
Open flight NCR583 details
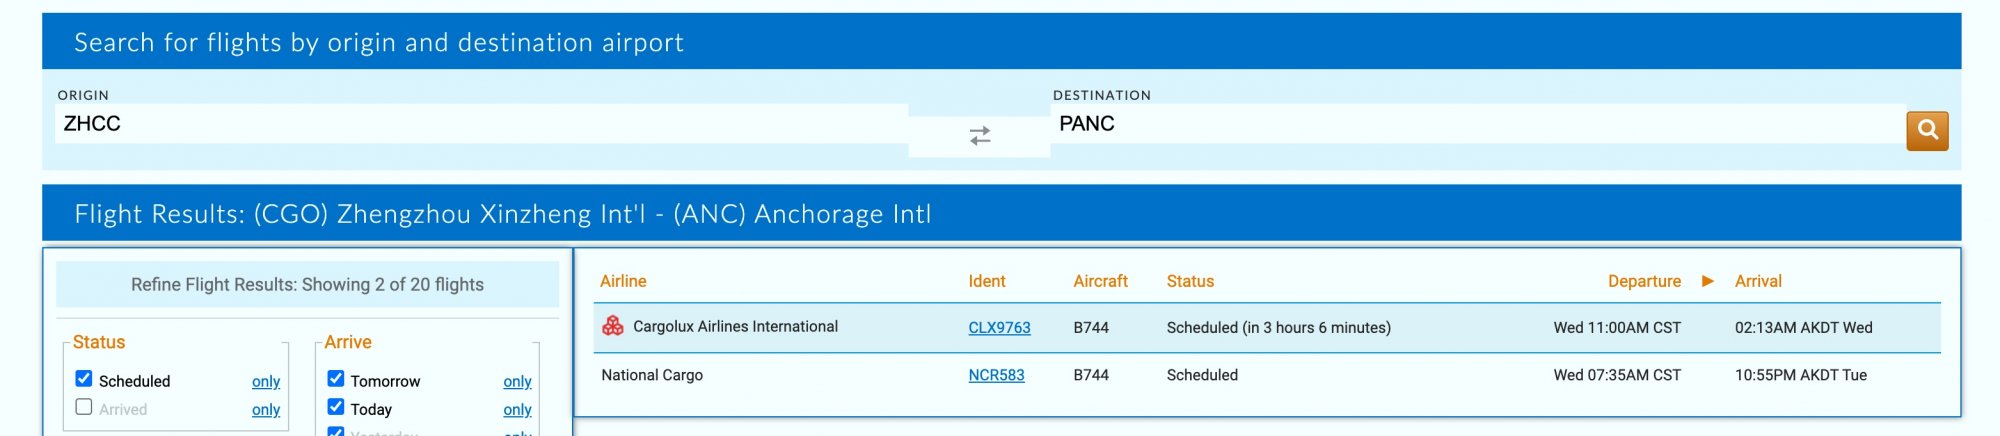coord(996,375)
